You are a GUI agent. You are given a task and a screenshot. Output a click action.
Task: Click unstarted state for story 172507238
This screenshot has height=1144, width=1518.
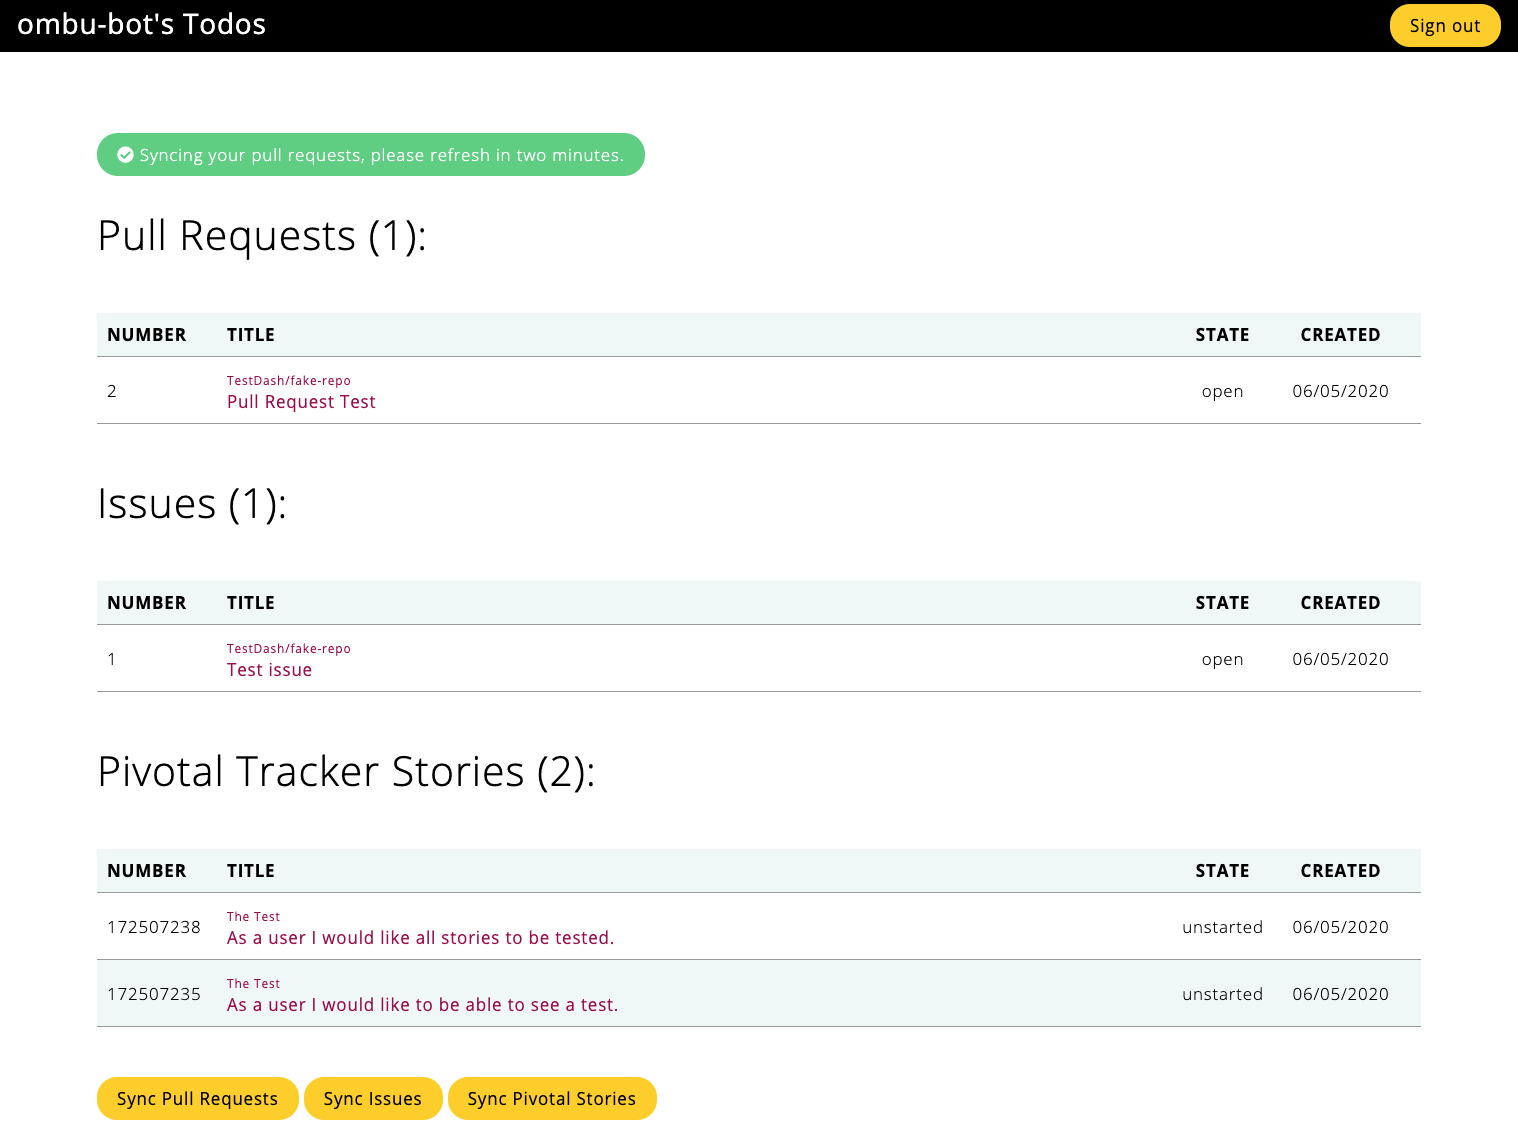tap(1222, 927)
